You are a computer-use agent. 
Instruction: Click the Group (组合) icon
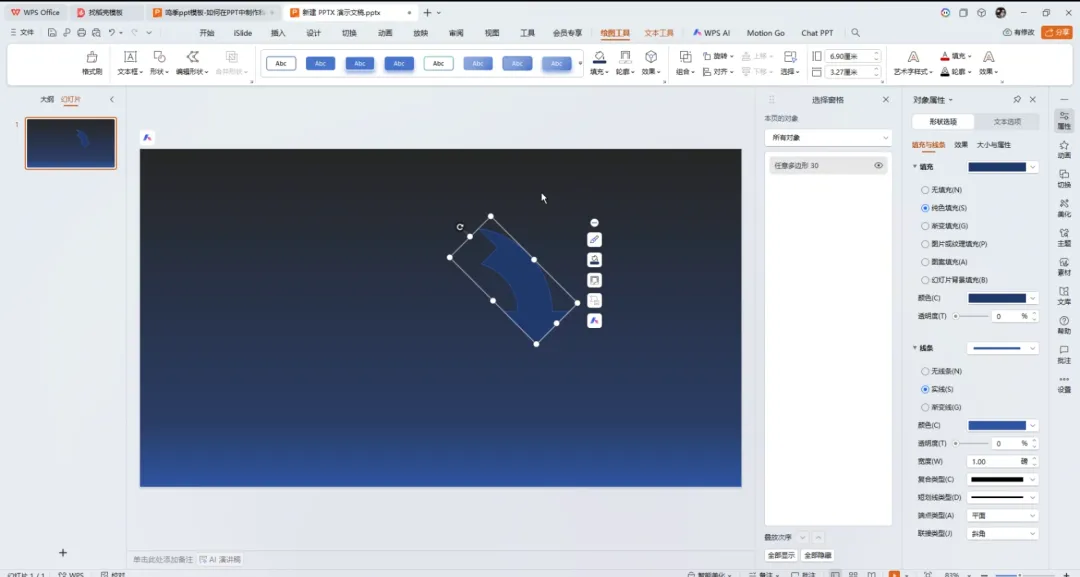(x=685, y=58)
